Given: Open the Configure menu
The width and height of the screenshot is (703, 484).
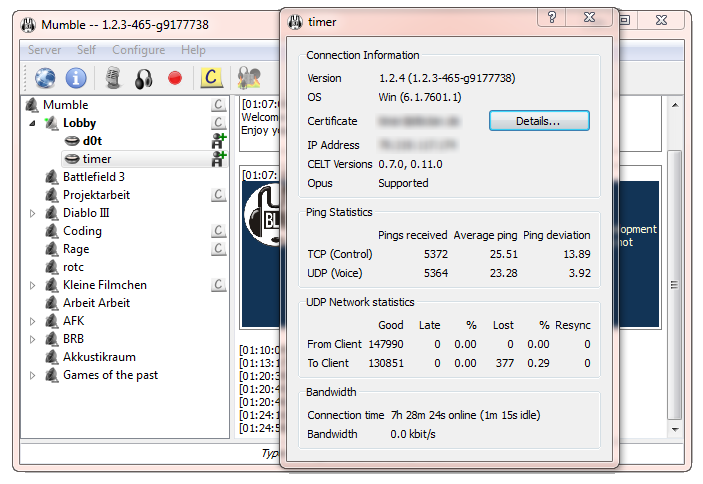Looking at the screenshot, I should 139,50.
